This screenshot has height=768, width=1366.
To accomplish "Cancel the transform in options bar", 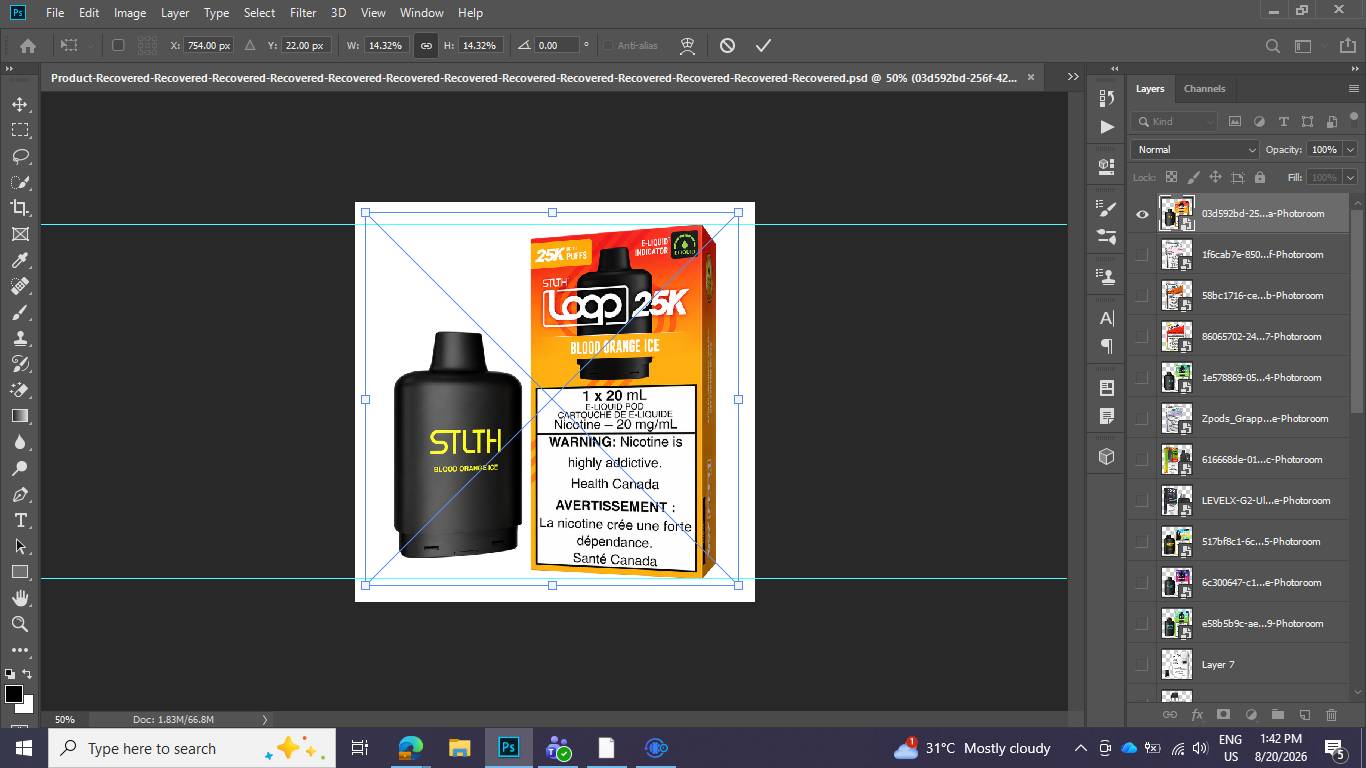I will (x=727, y=45).
